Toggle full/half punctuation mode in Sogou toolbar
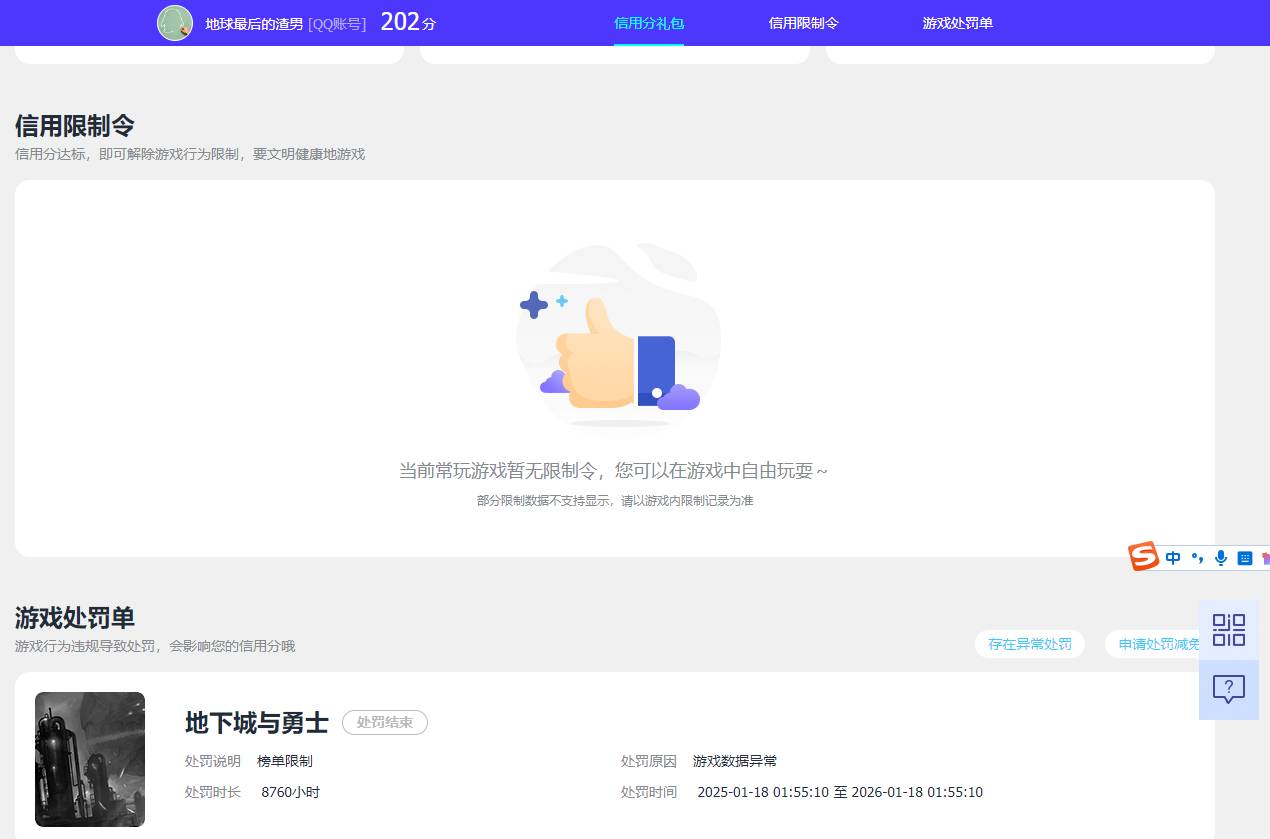1270x839 pixels. coord(1198,558)
